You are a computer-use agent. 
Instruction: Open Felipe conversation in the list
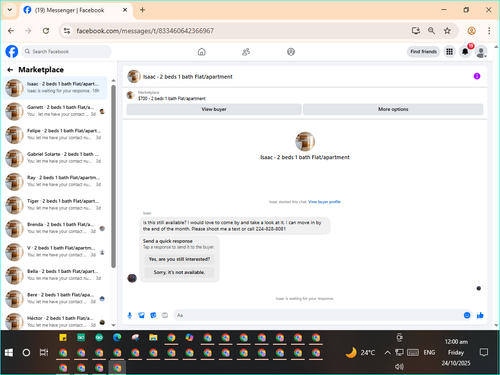[x=55, y=134]
